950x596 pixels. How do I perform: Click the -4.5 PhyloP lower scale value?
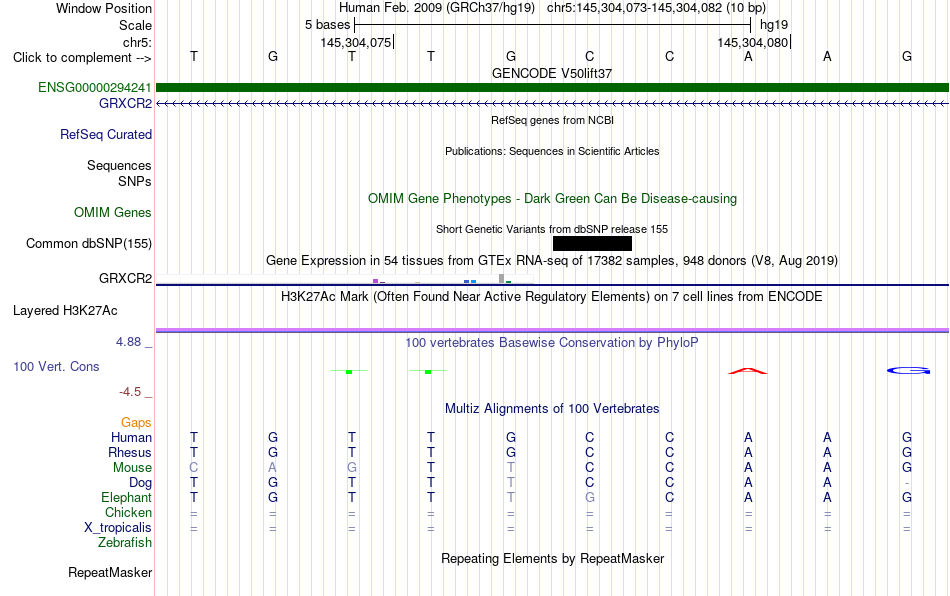click(x=130, y=392)
